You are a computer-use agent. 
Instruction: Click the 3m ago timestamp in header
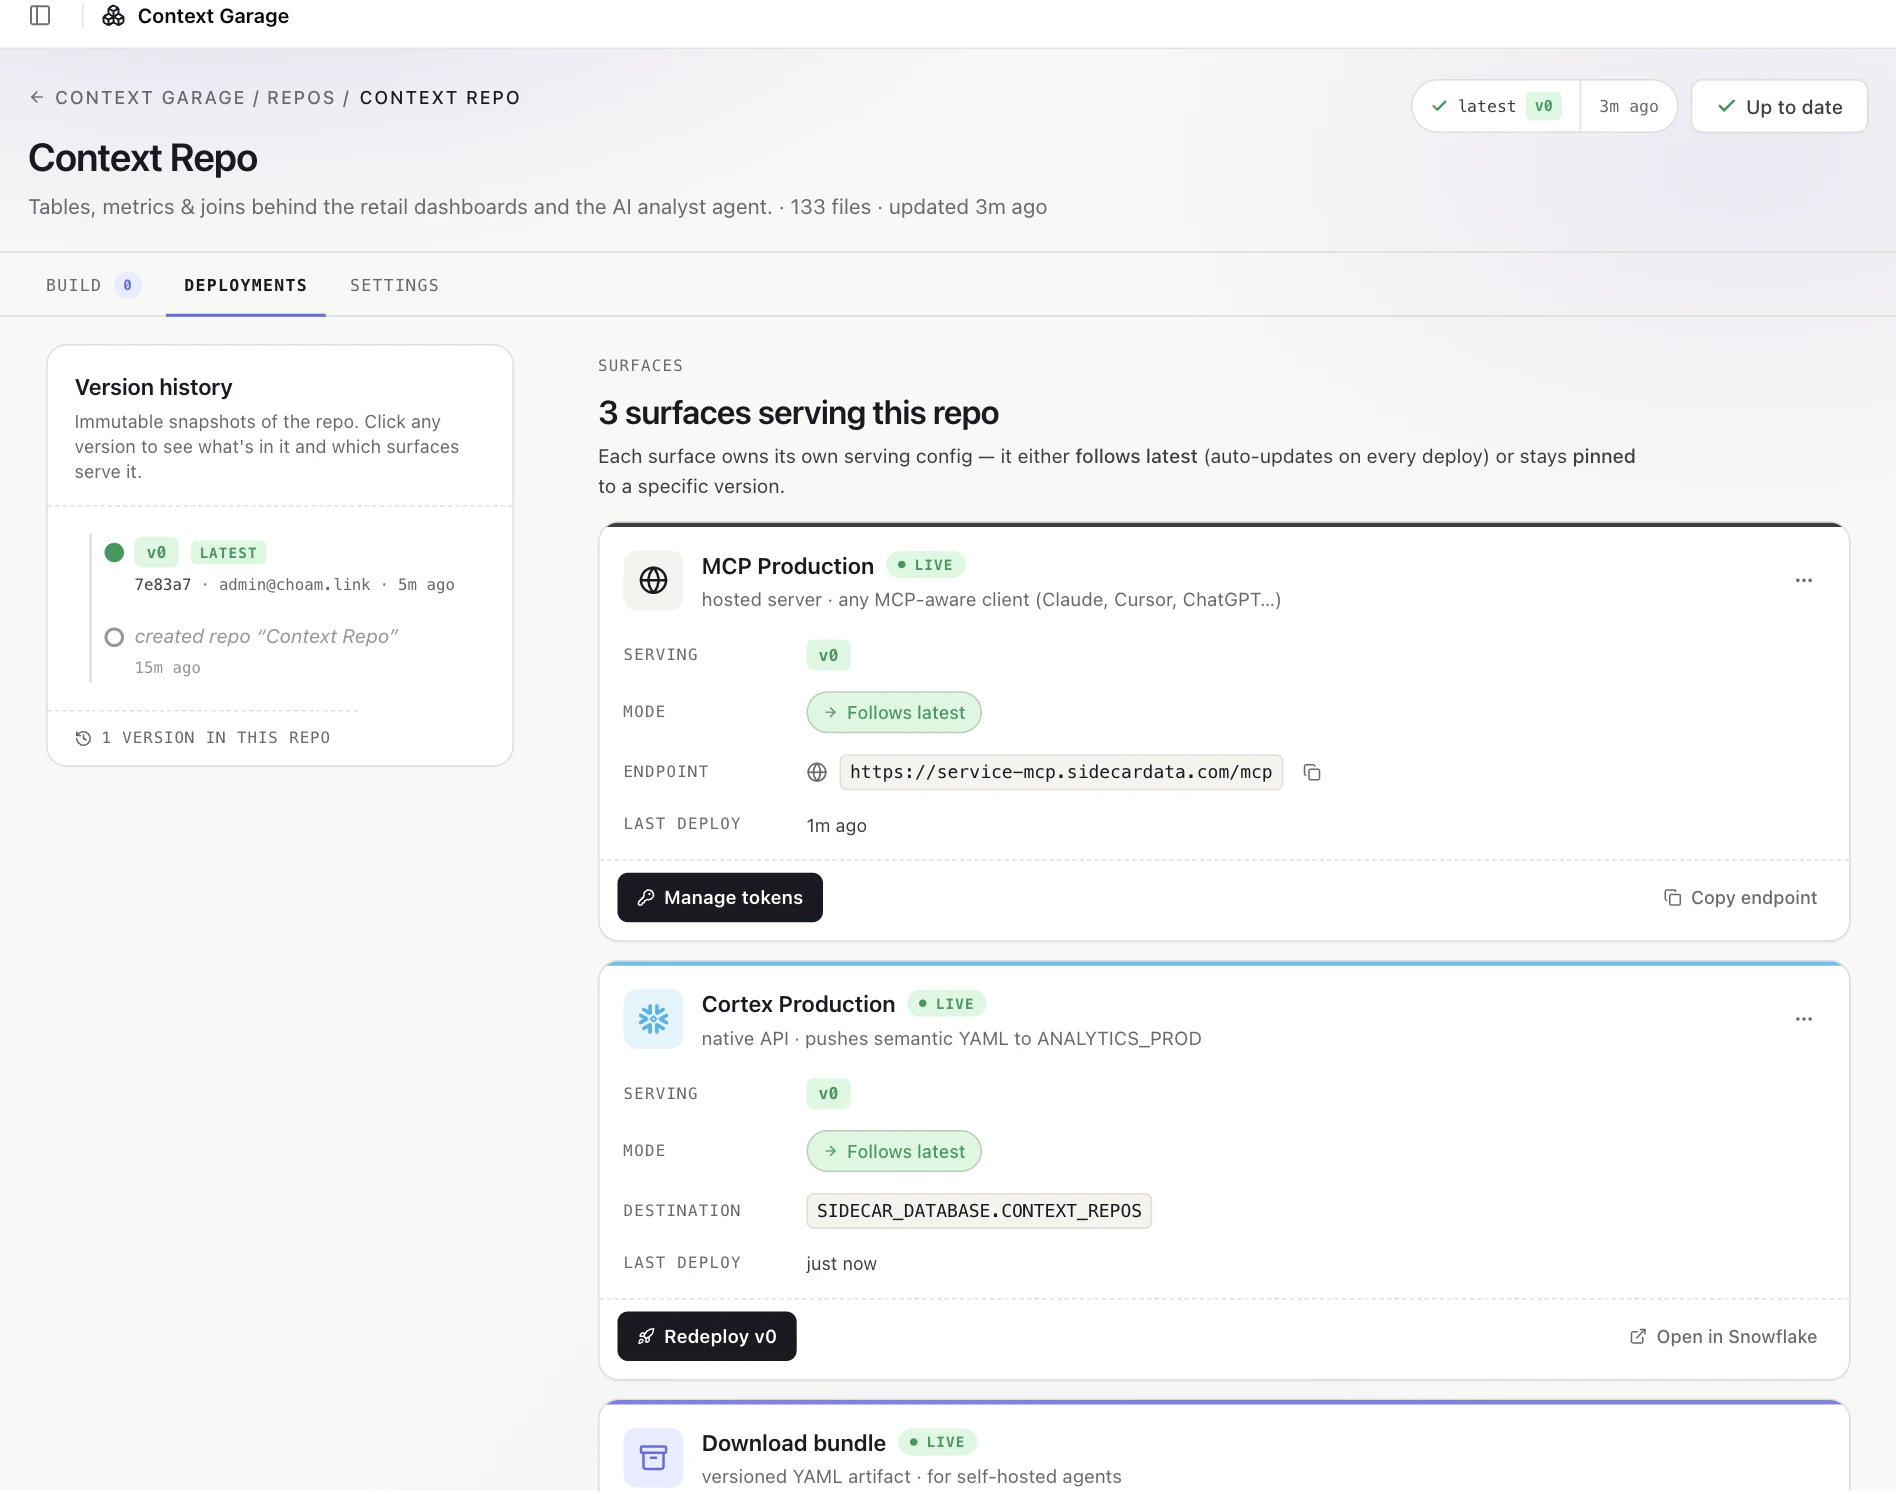[1629, 106]
